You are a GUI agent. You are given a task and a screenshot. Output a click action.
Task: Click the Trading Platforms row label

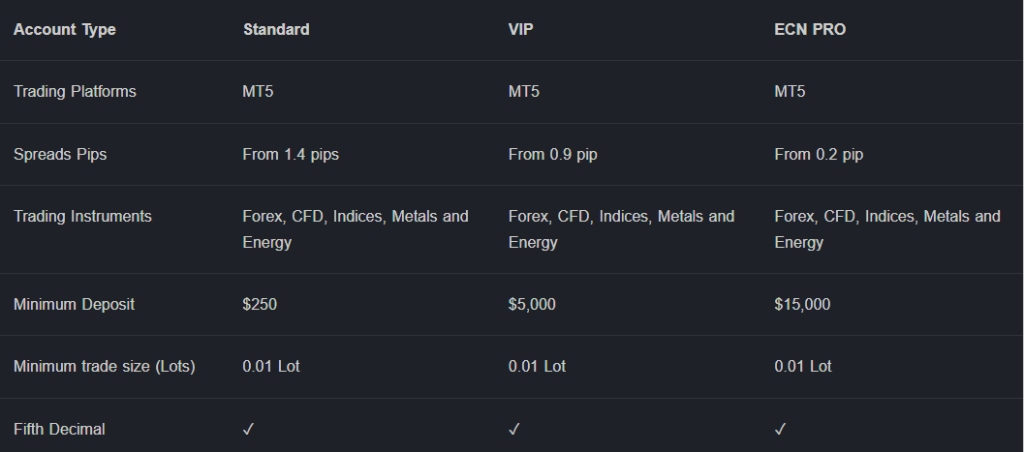click(x=75, y=91)
